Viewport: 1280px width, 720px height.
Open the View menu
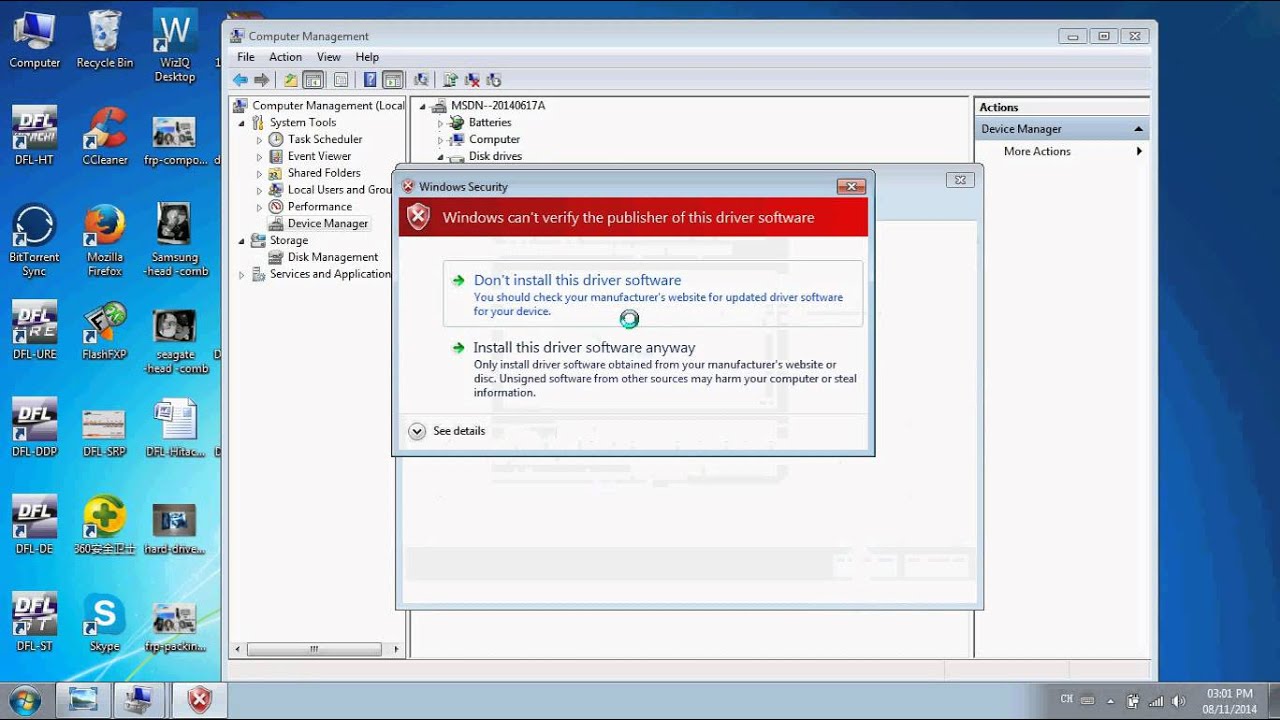point(329,57)
